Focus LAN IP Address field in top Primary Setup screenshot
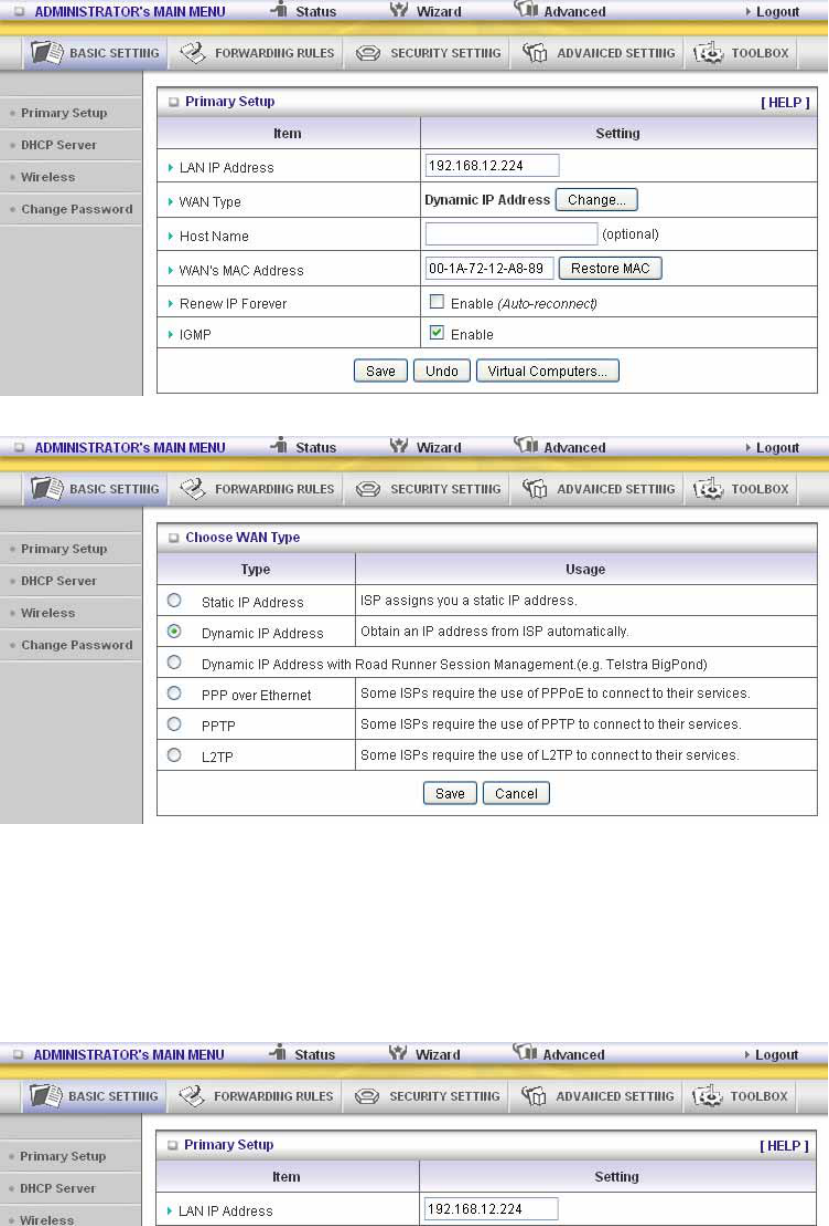Screen dimensions: 829x1226 click(492, 166)
